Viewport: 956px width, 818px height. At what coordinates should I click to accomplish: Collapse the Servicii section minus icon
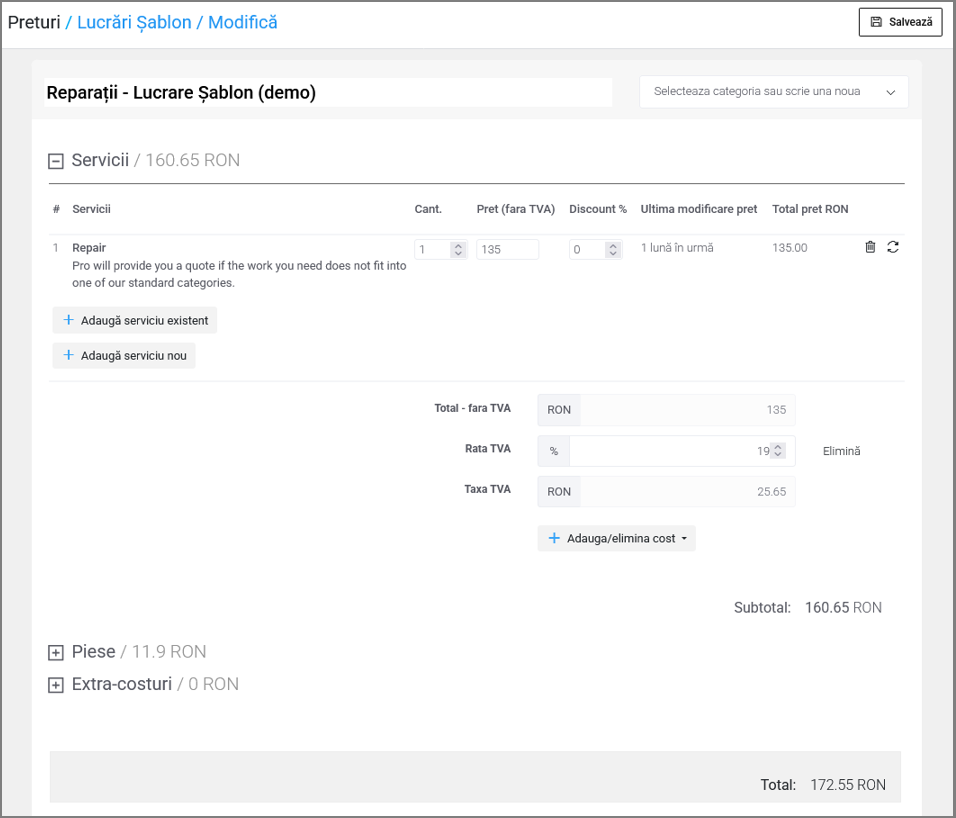56,161
